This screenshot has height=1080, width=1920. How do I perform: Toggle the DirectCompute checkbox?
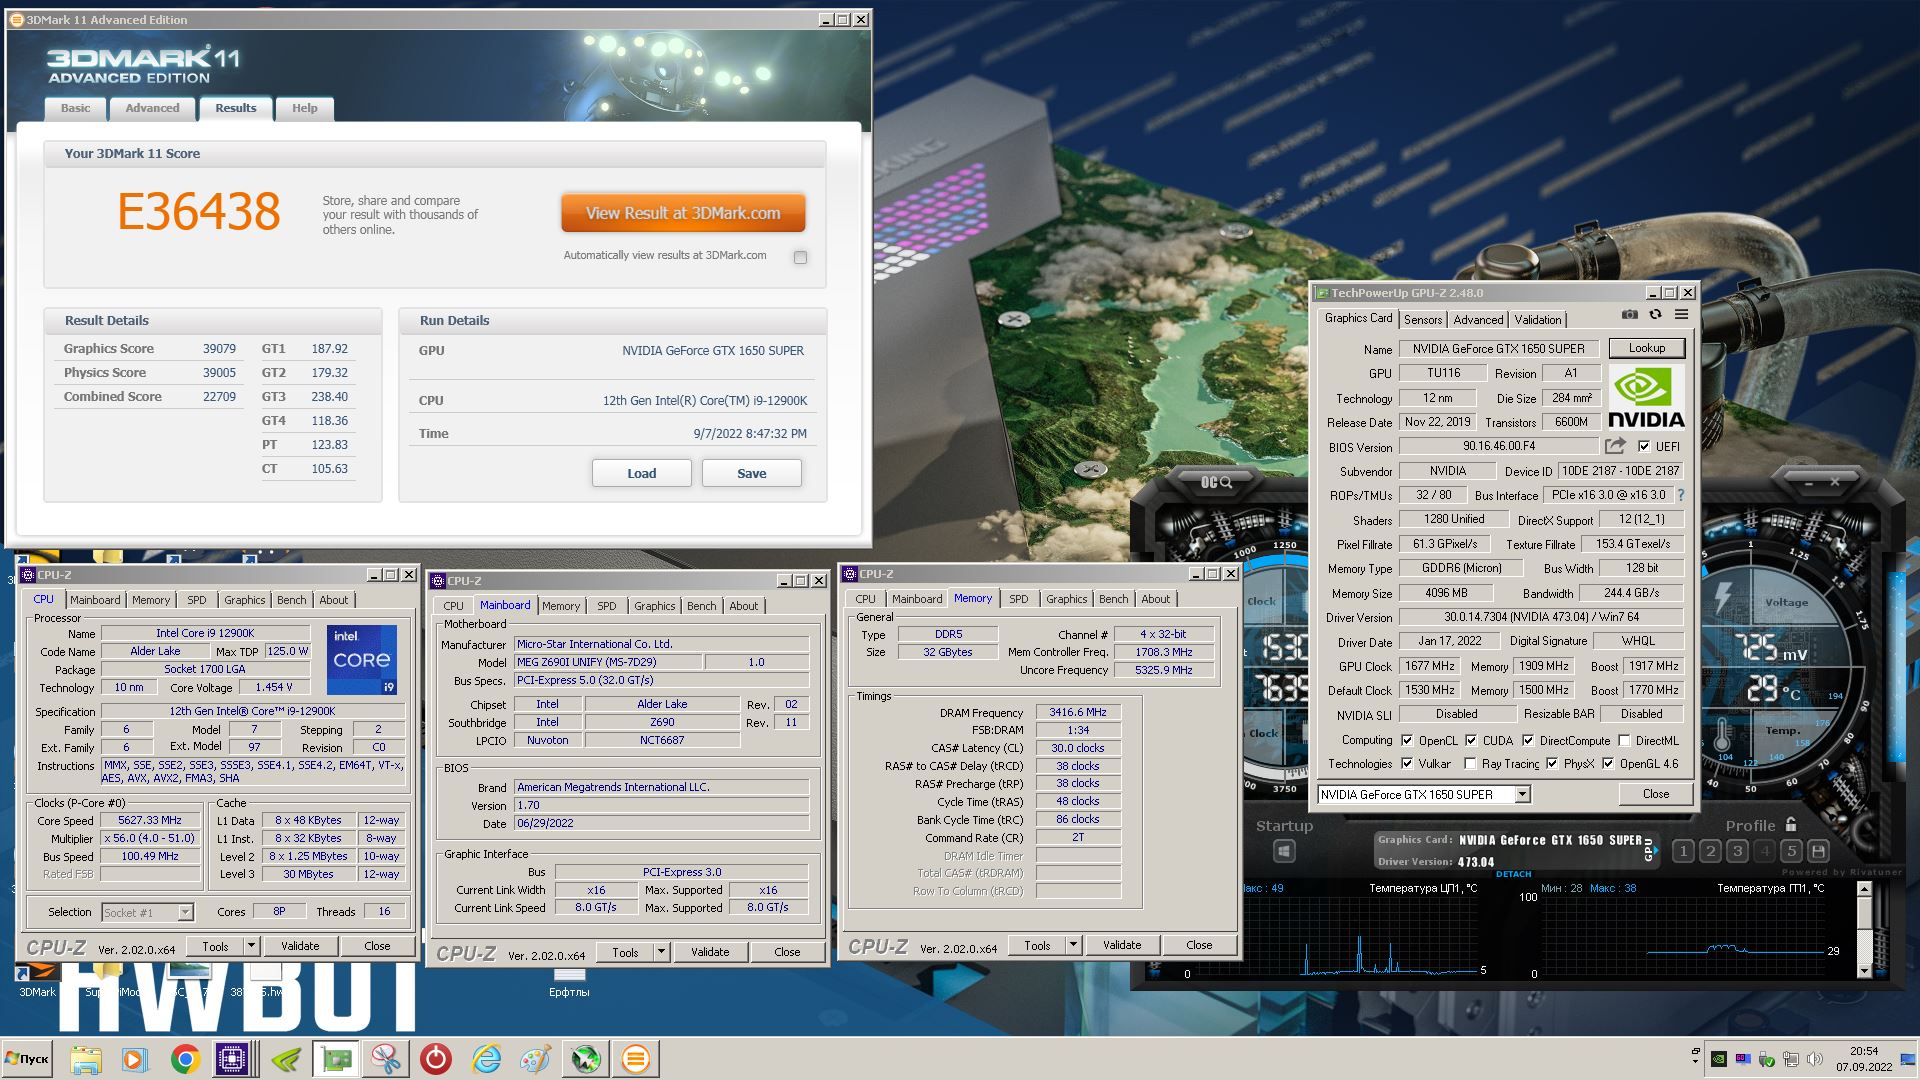click(x=1528, y=741)
